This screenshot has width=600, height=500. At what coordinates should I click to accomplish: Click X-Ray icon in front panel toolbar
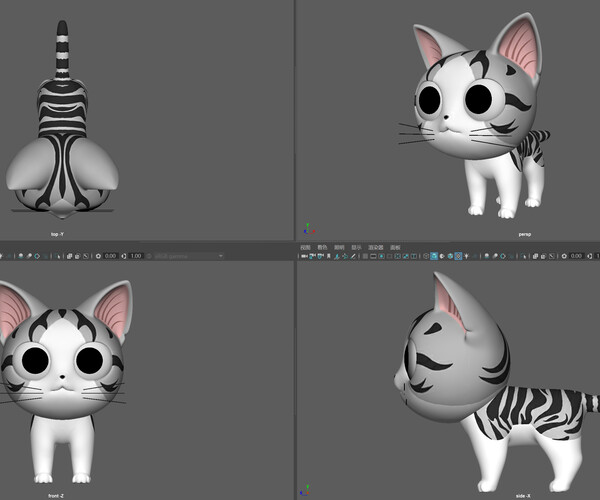[69, 256]
